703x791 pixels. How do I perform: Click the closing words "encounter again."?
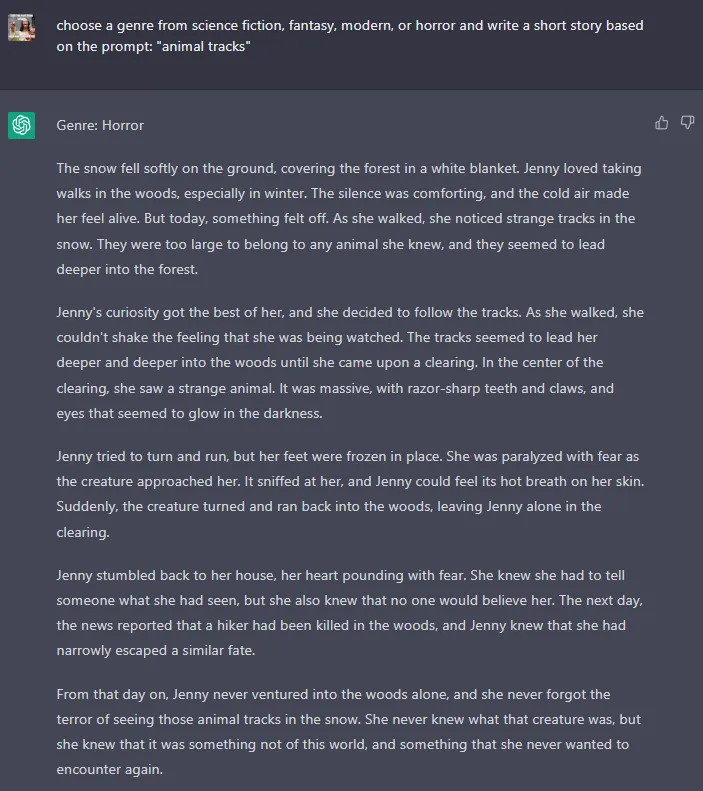[109, 769]
